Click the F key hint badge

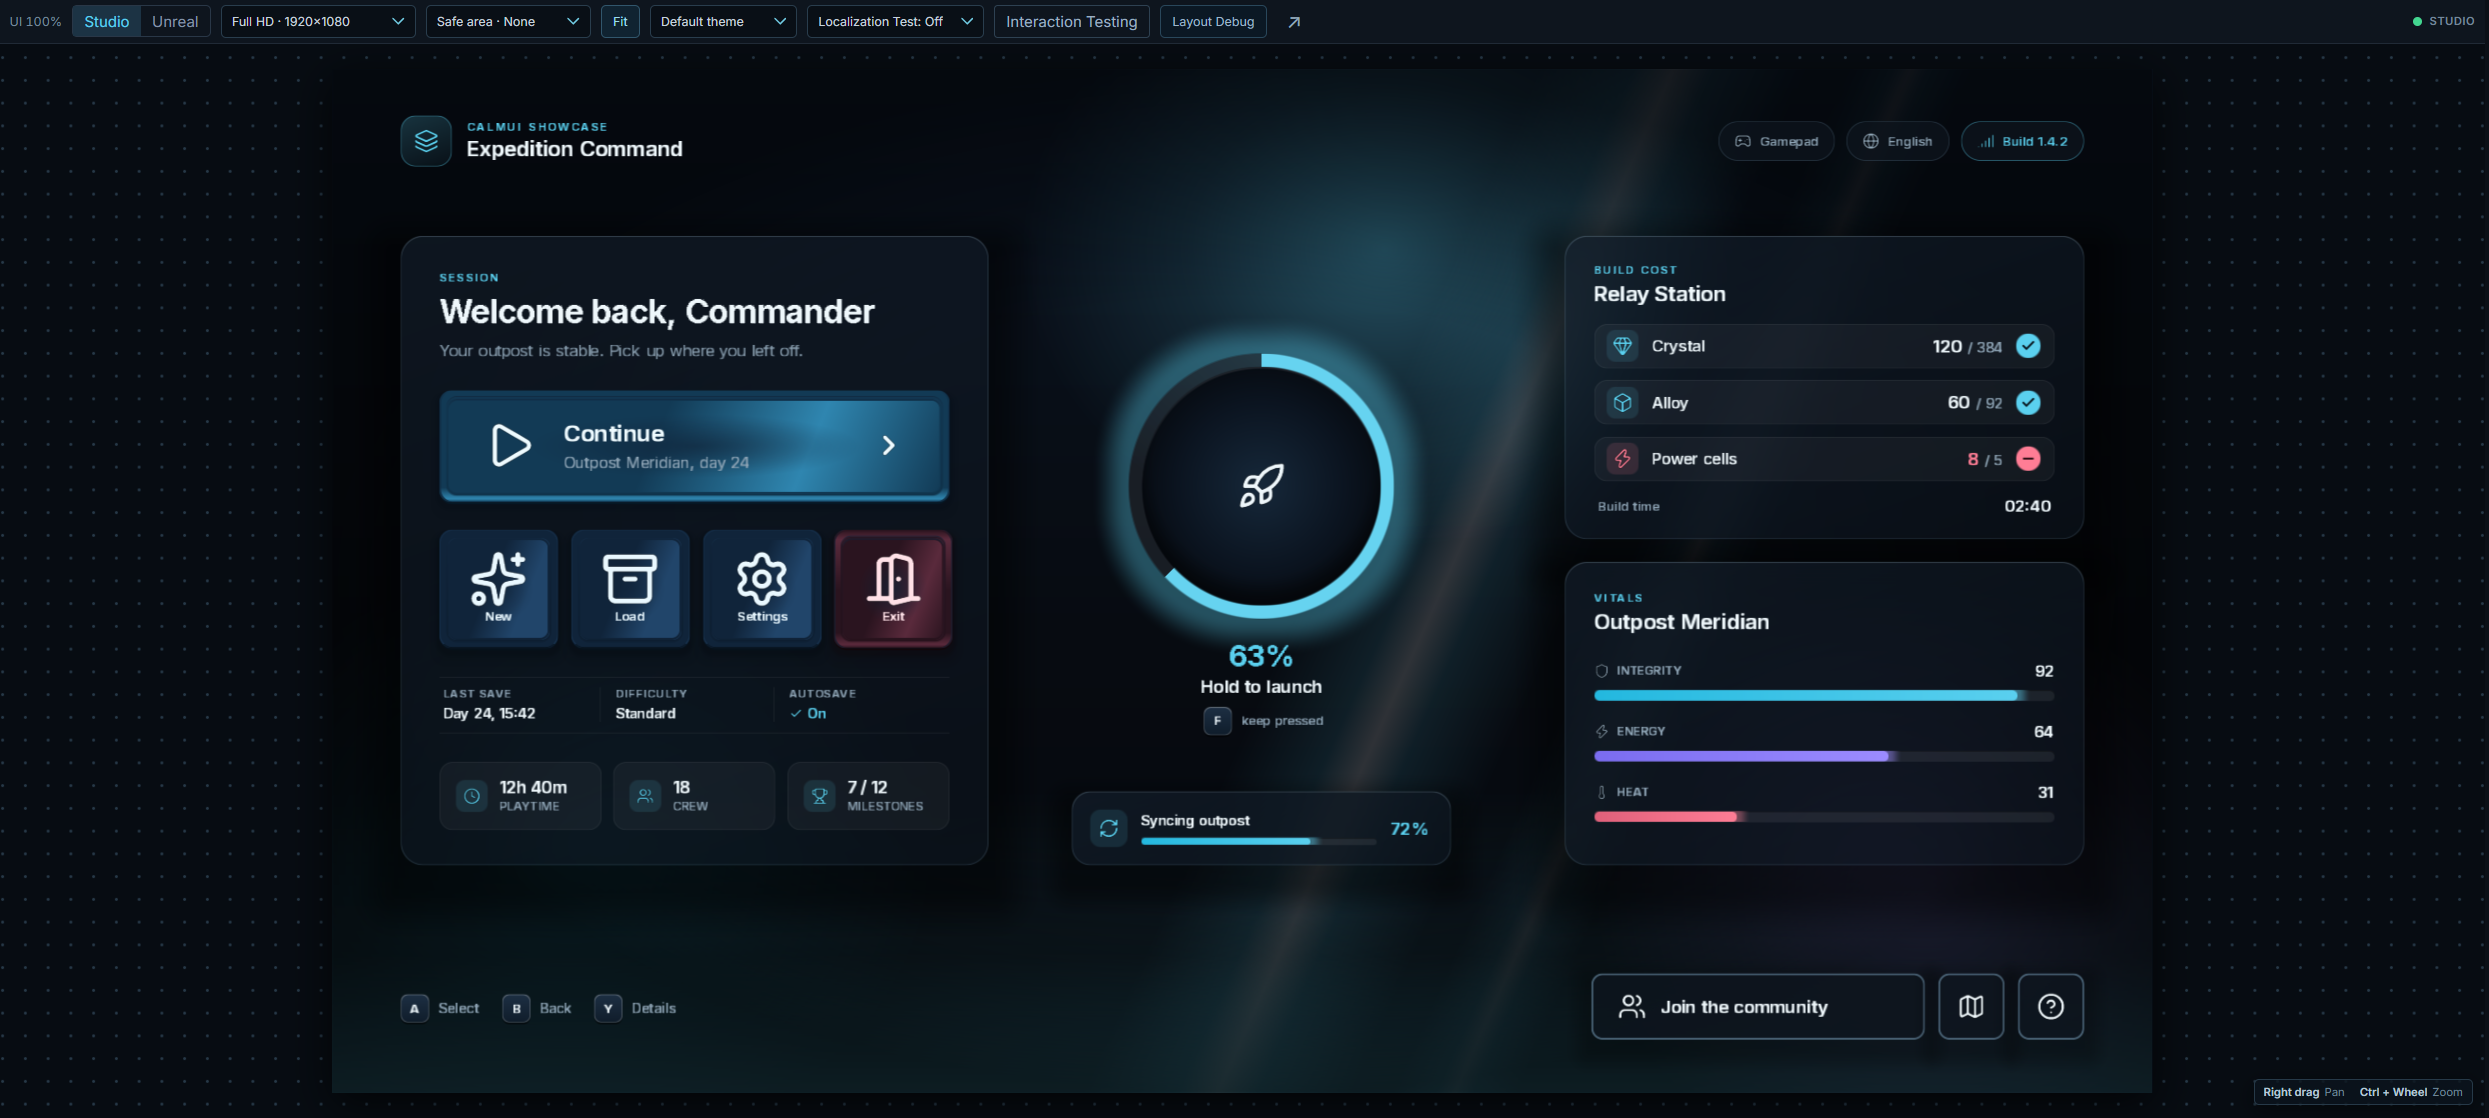(x=1217, y=720)
